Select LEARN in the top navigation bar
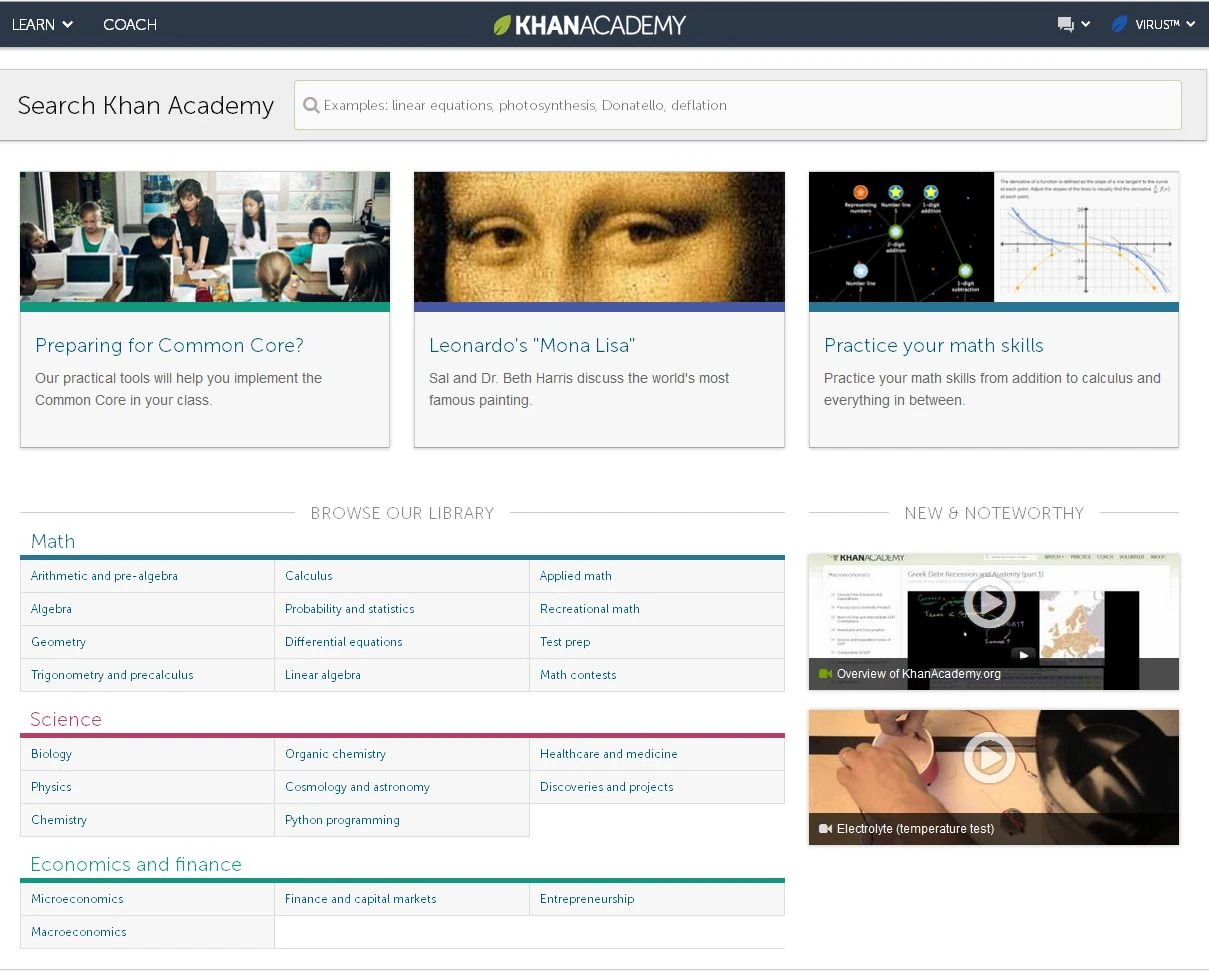 click(33, 25)
